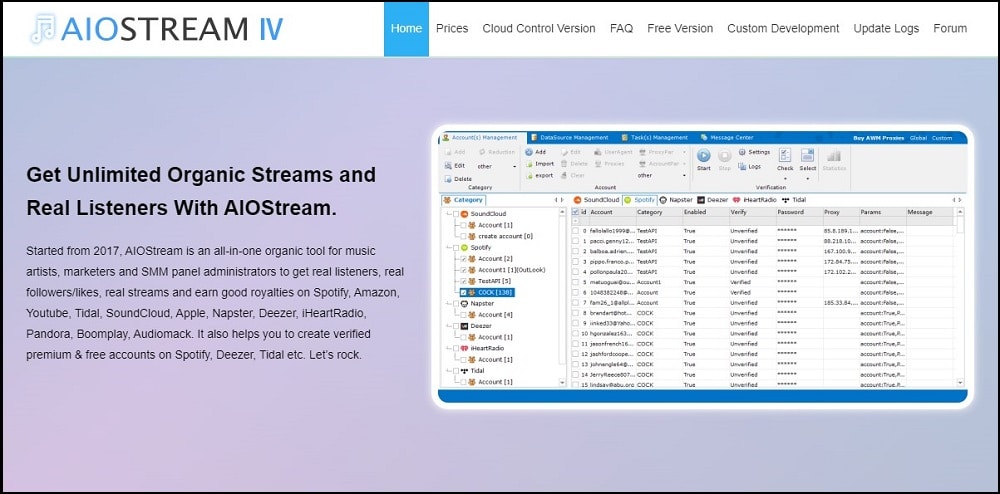The image size is (1000, 494).
Task: Toggle the select-all checkbox in id header
Action: 575,212
